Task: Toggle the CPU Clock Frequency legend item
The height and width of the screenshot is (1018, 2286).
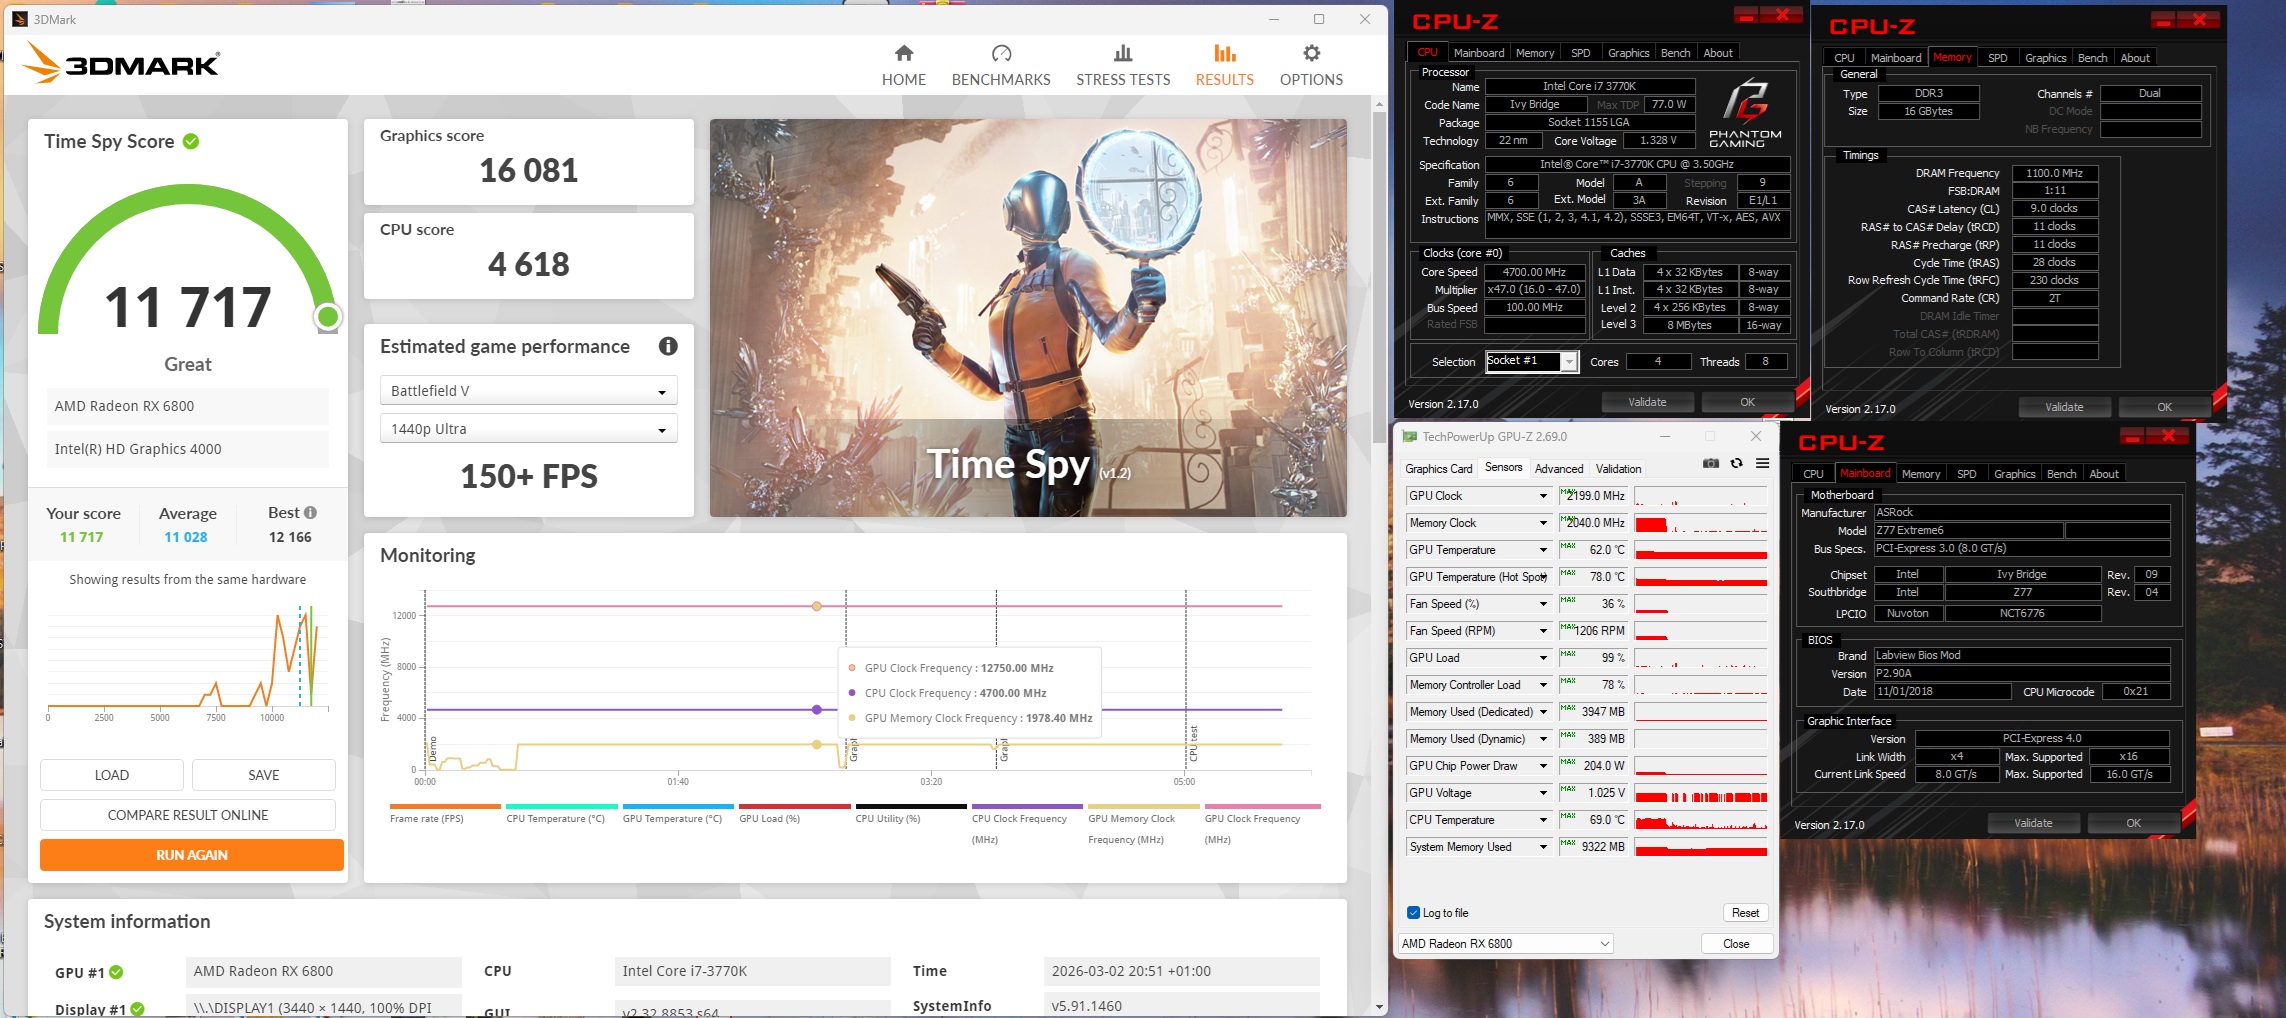Action: tap(1027, 823)
